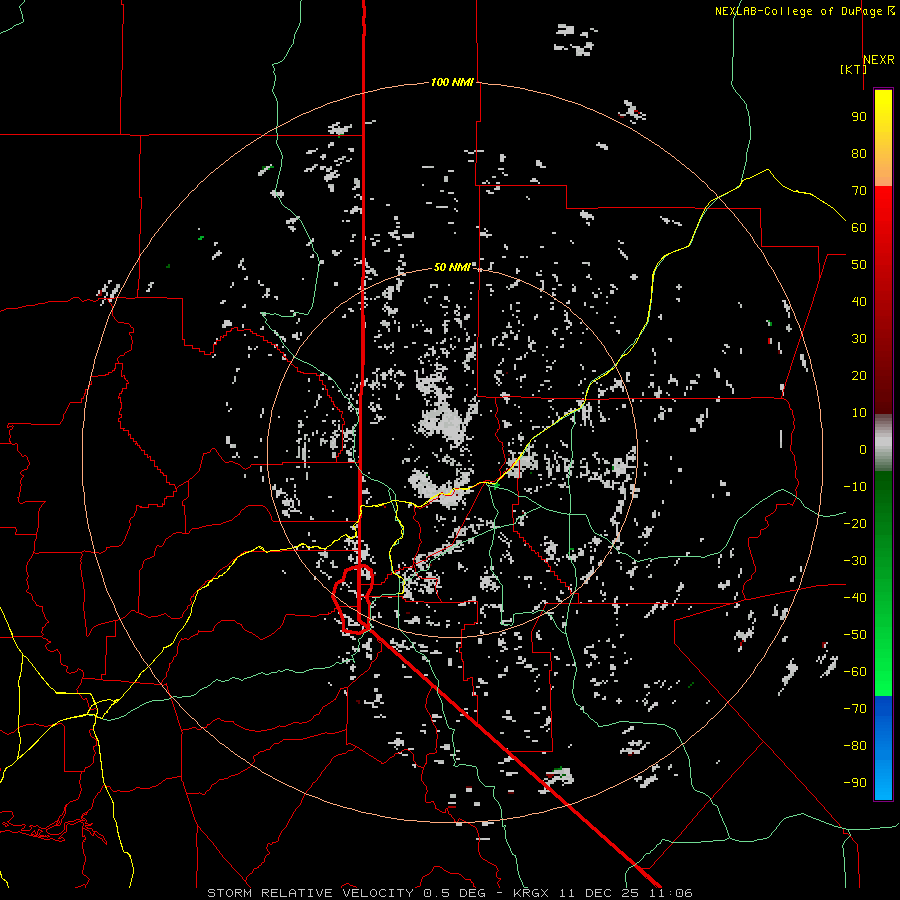Click the 90 value on the velocity scale
The image size is (900, 900).
tap(859, 117)
